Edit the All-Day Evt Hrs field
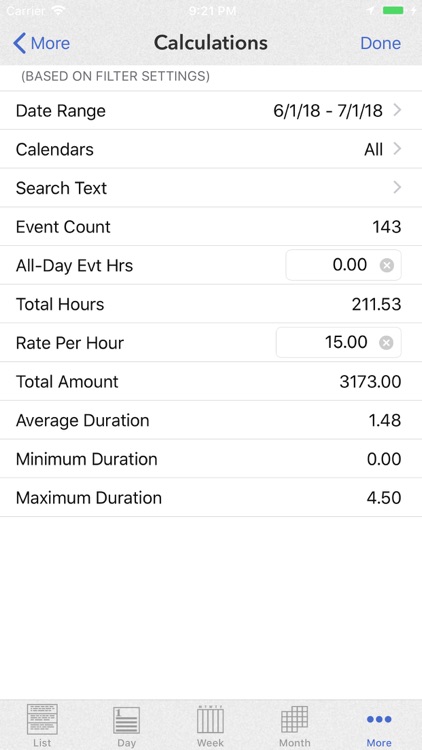 (344, 265)
